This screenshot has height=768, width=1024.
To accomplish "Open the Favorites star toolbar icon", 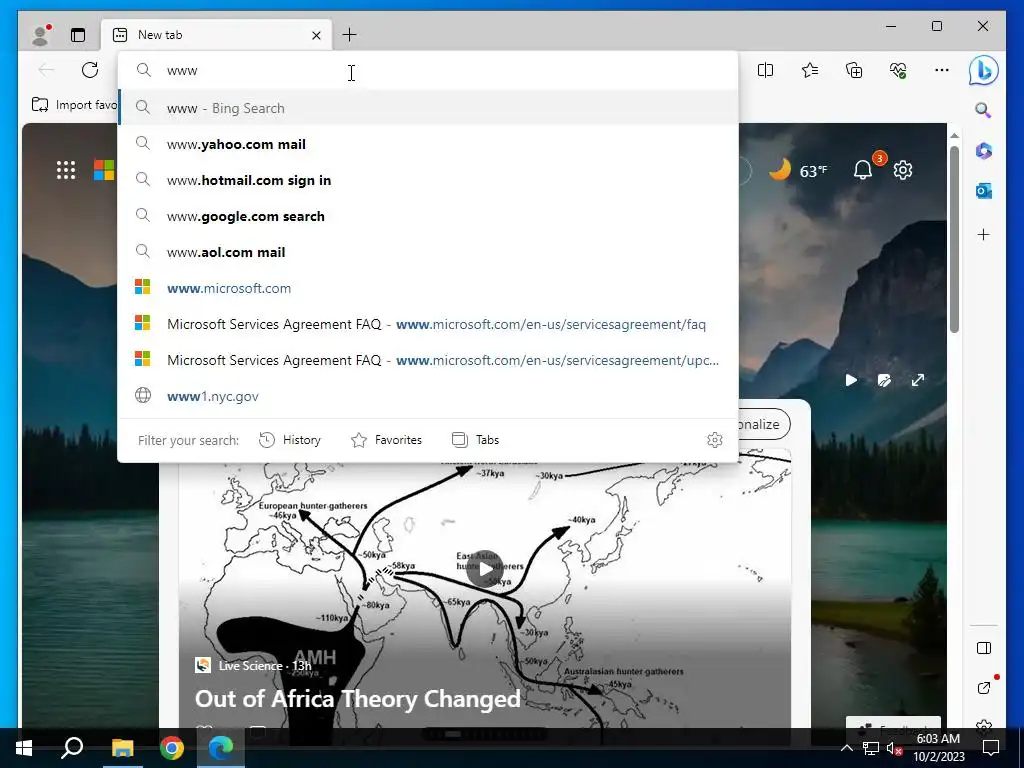I will click(x=810, y=70).
